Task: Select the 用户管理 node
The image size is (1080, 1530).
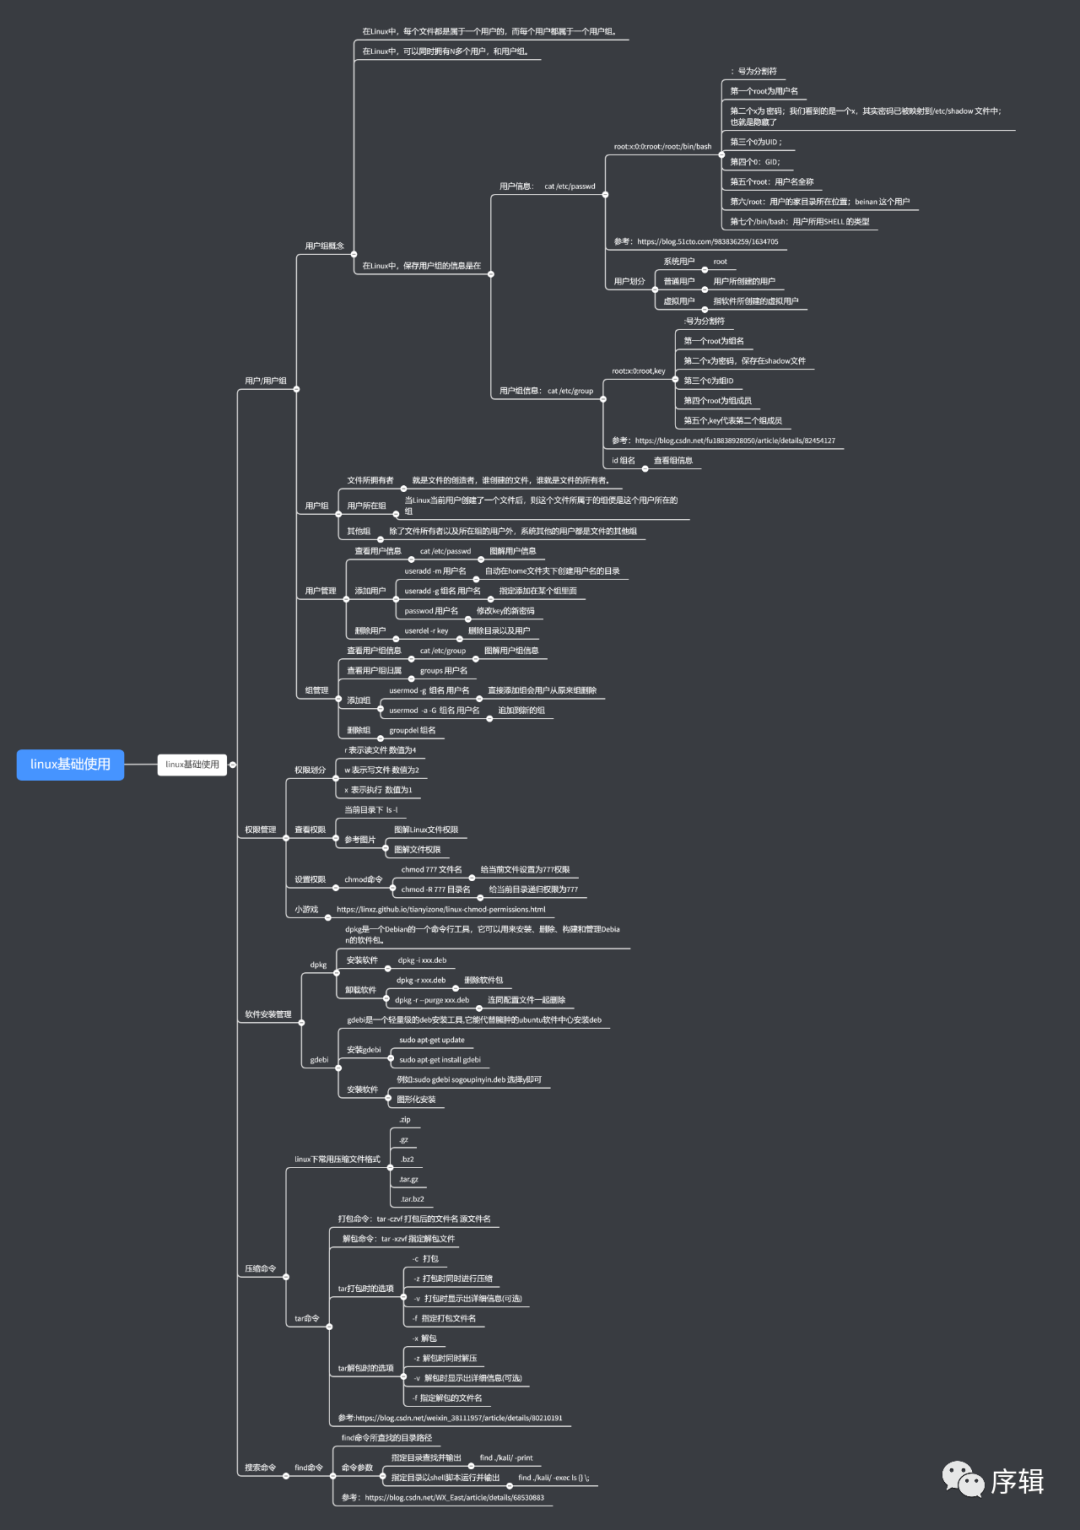Action: click(x=320, y=591)
